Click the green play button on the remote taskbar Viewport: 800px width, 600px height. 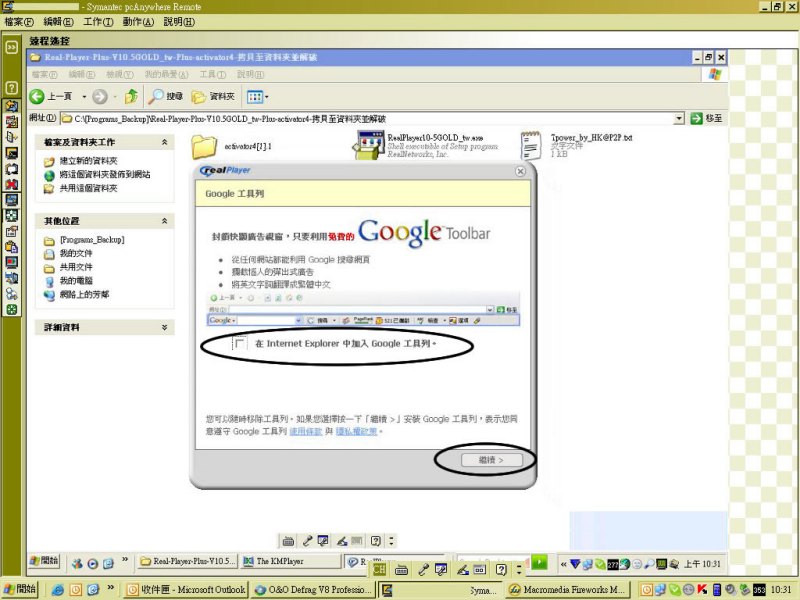tap(539, 562)
